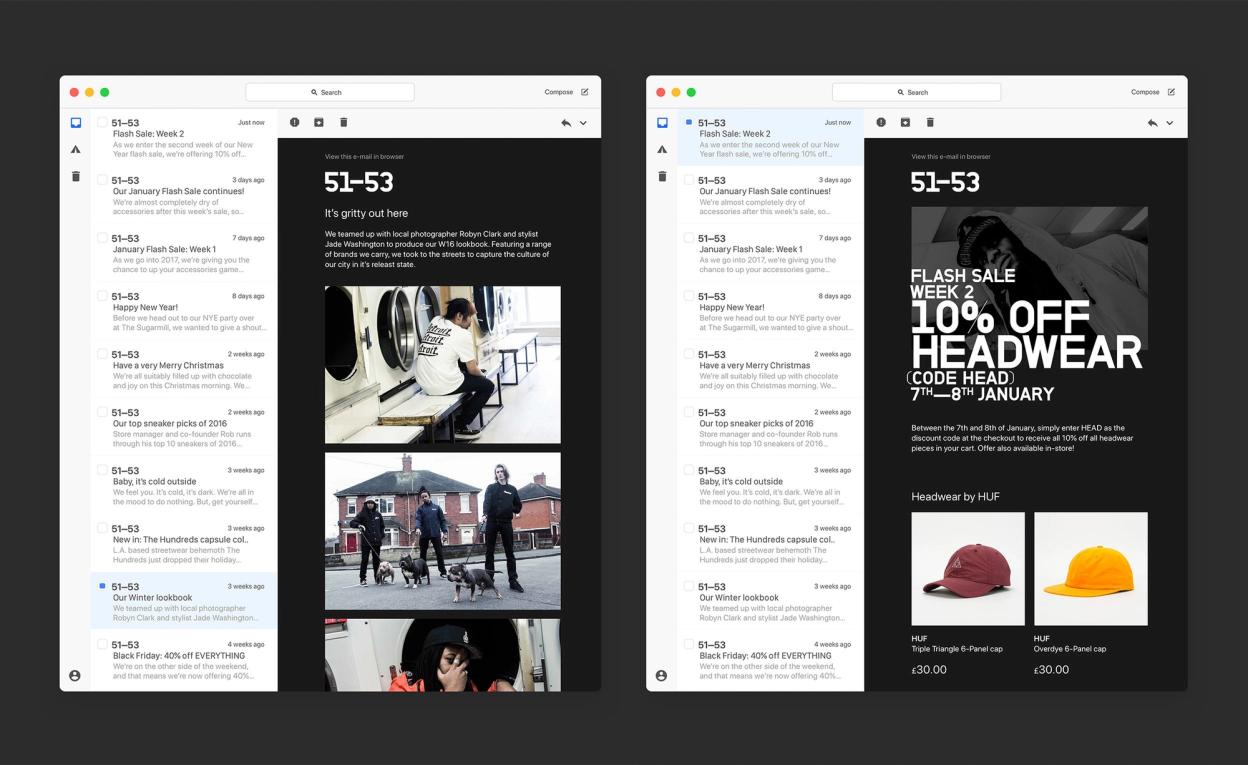1248x765 pixels.
Task: Tick checkbox for January Flash Sale: Week 1, left window
Action: coord(102,238)
